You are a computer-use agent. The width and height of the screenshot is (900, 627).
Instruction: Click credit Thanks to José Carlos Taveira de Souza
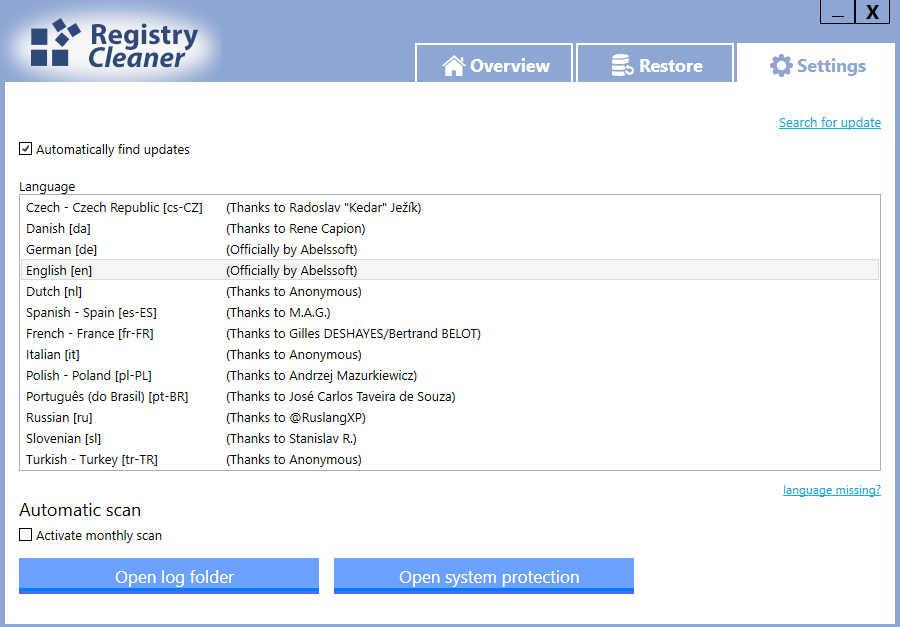click(341, 397)
